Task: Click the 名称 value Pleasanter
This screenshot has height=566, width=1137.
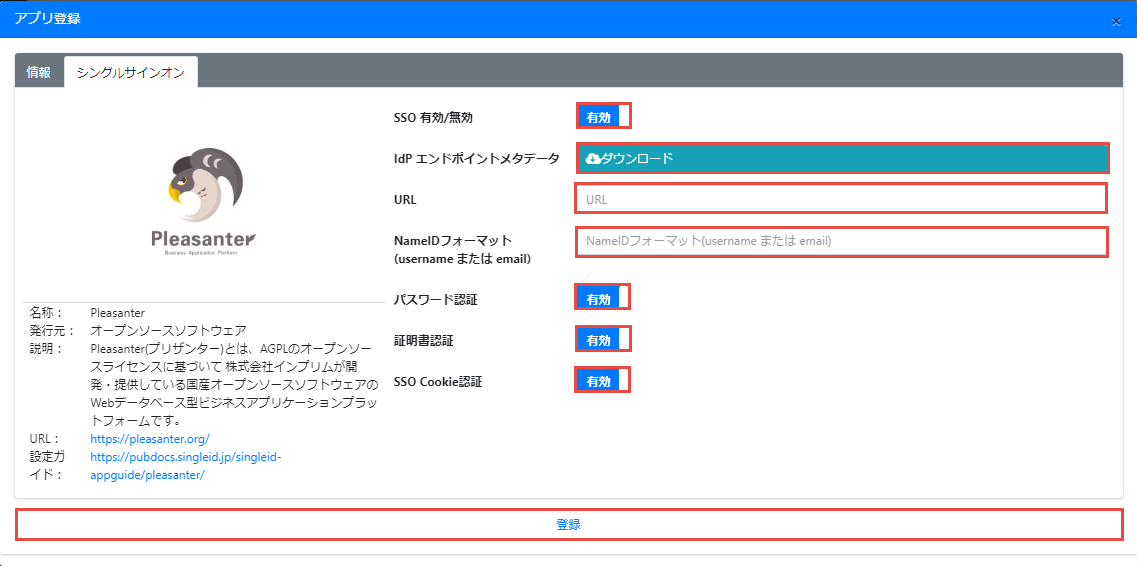Action: tap(117, 313)
